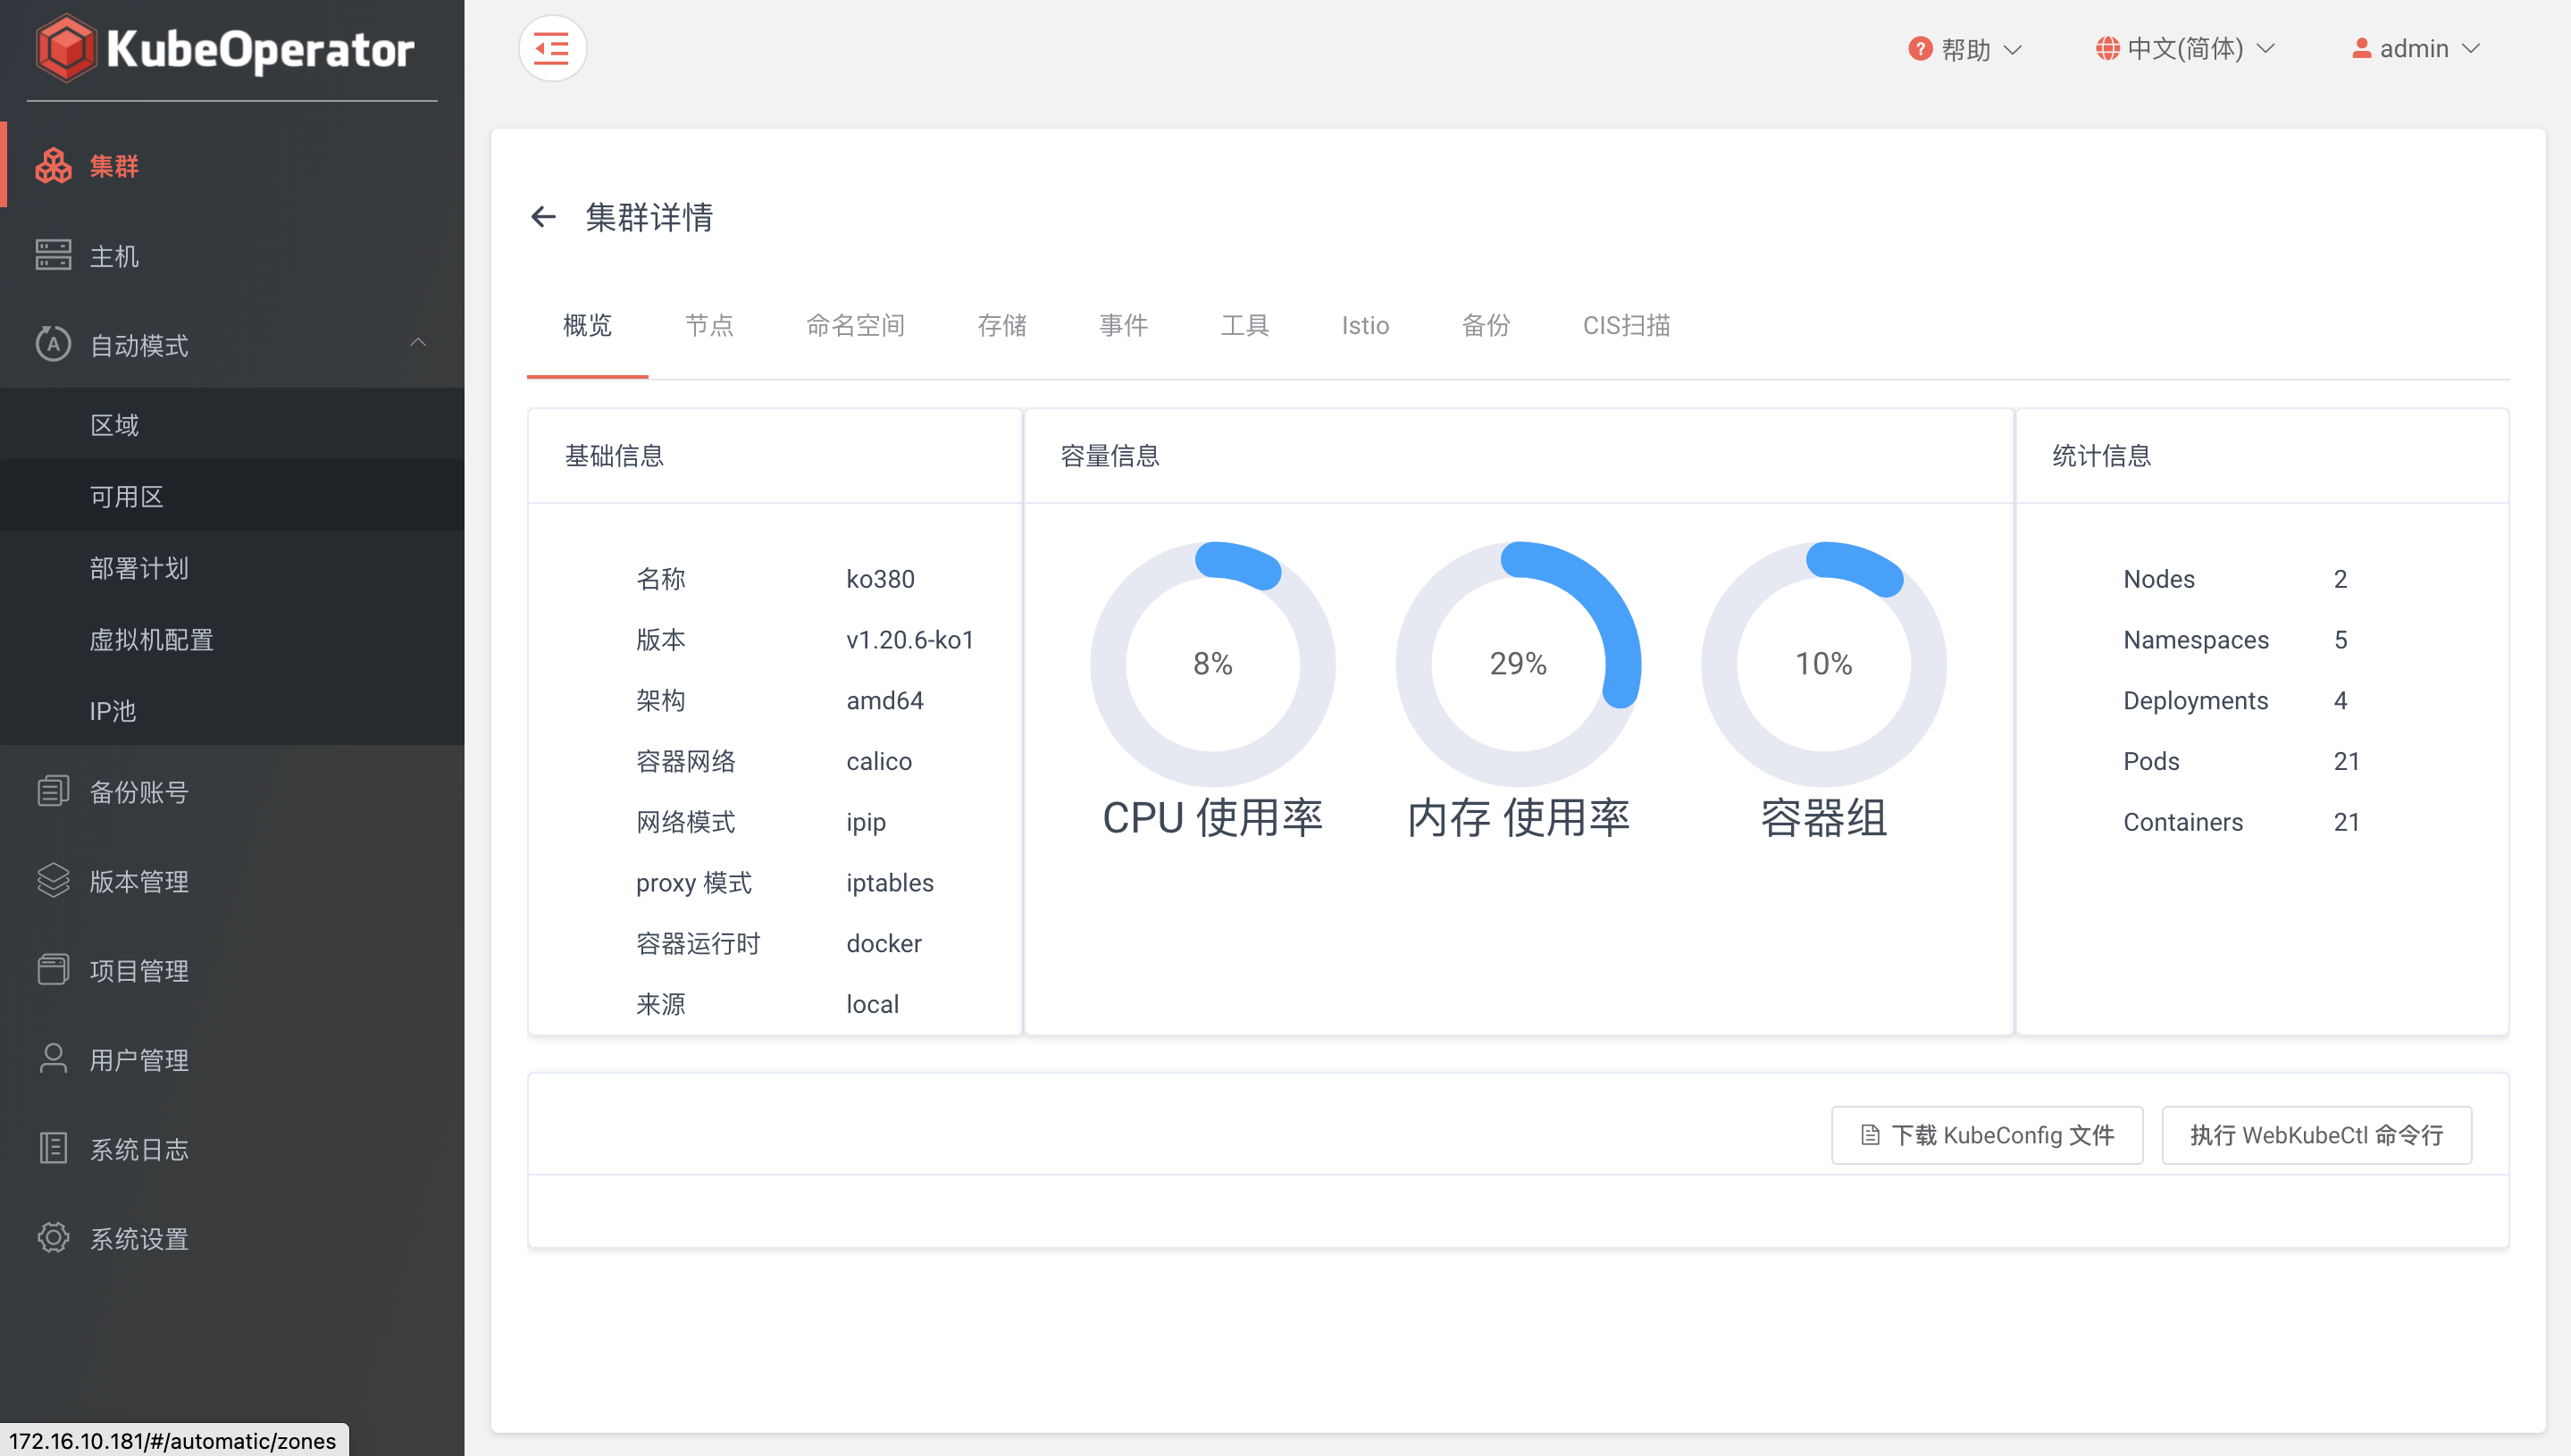Open 版本管理 (Version Management) from the sidebar

click(x=138, y=881)
